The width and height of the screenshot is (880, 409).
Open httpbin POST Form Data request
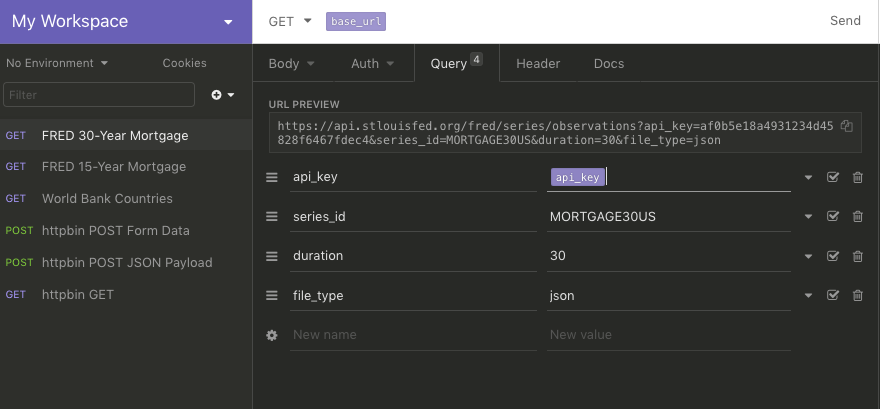click(126, 231)
